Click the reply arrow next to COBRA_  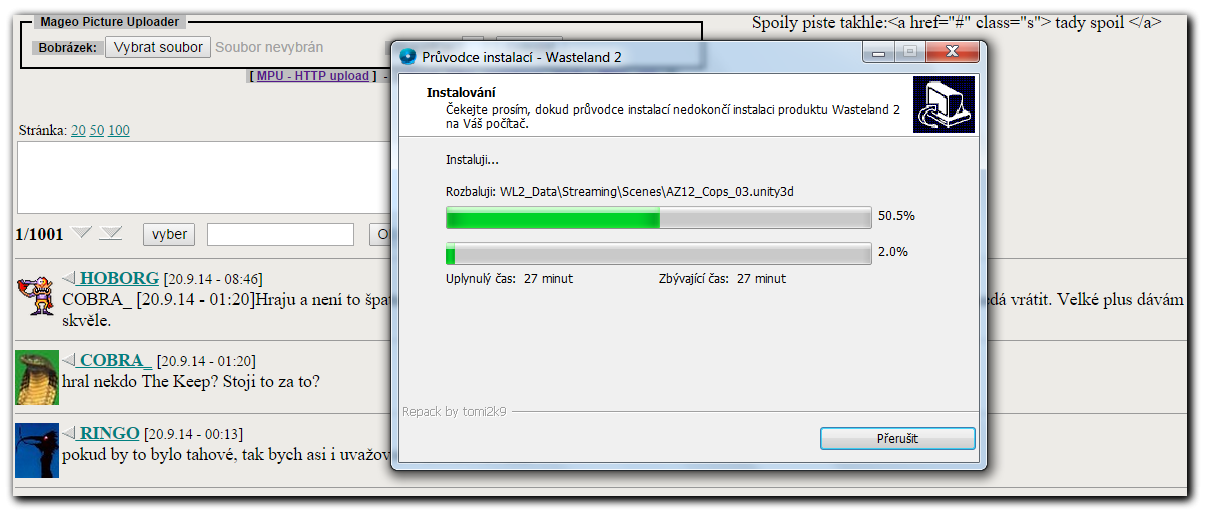[x=69, y=360]
